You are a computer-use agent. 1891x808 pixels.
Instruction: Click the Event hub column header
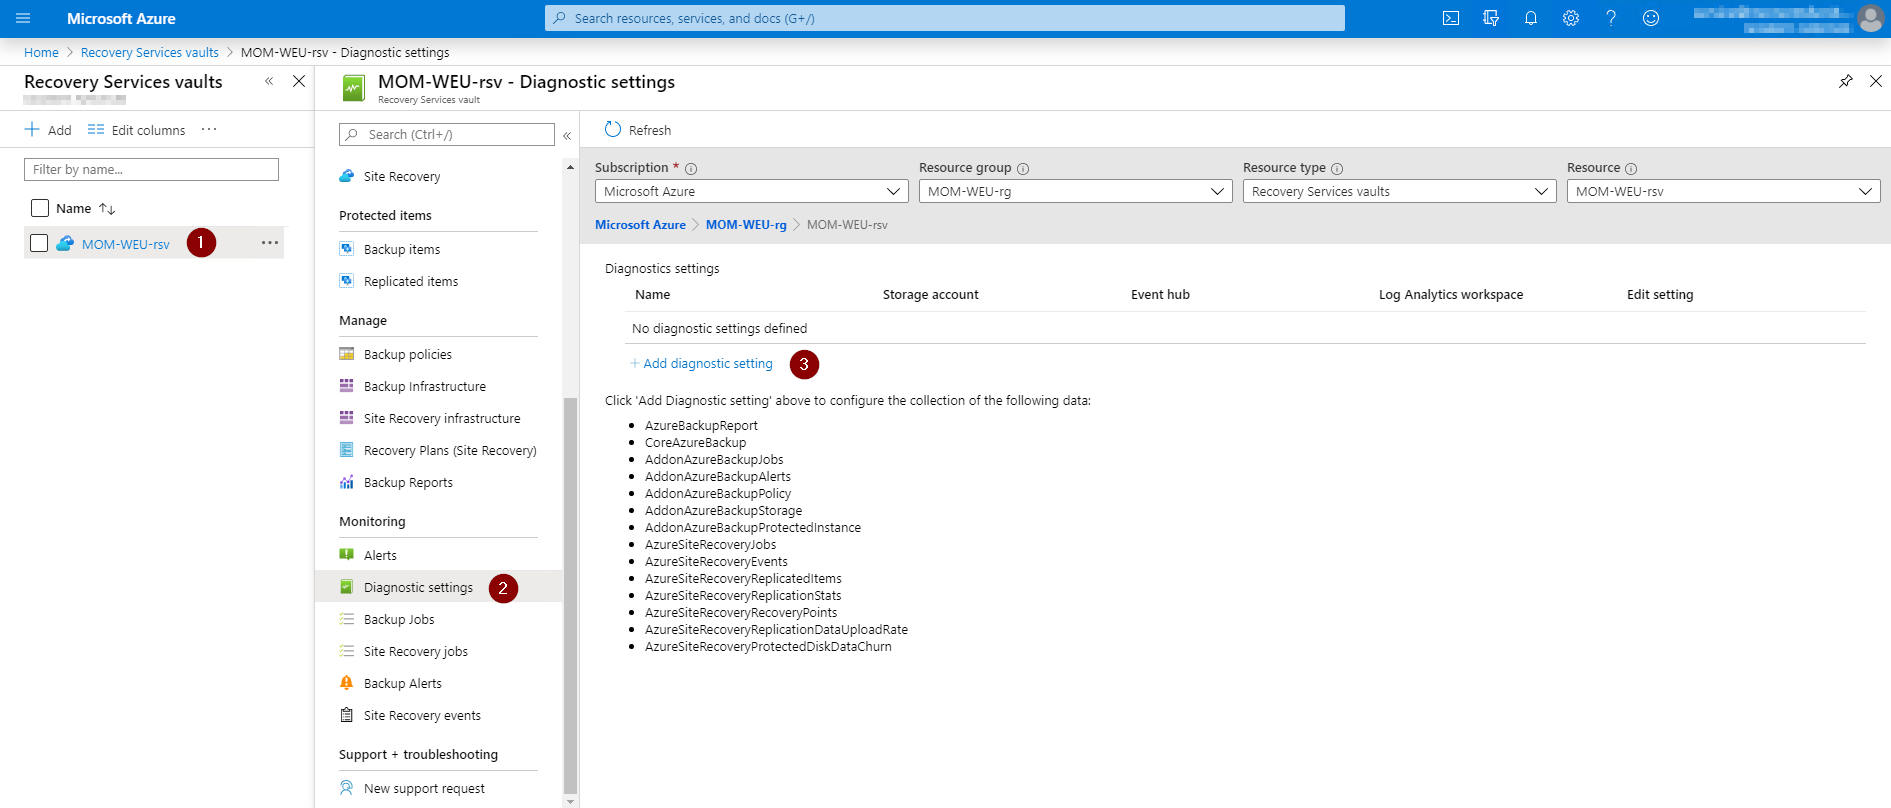click(1160, 294)
